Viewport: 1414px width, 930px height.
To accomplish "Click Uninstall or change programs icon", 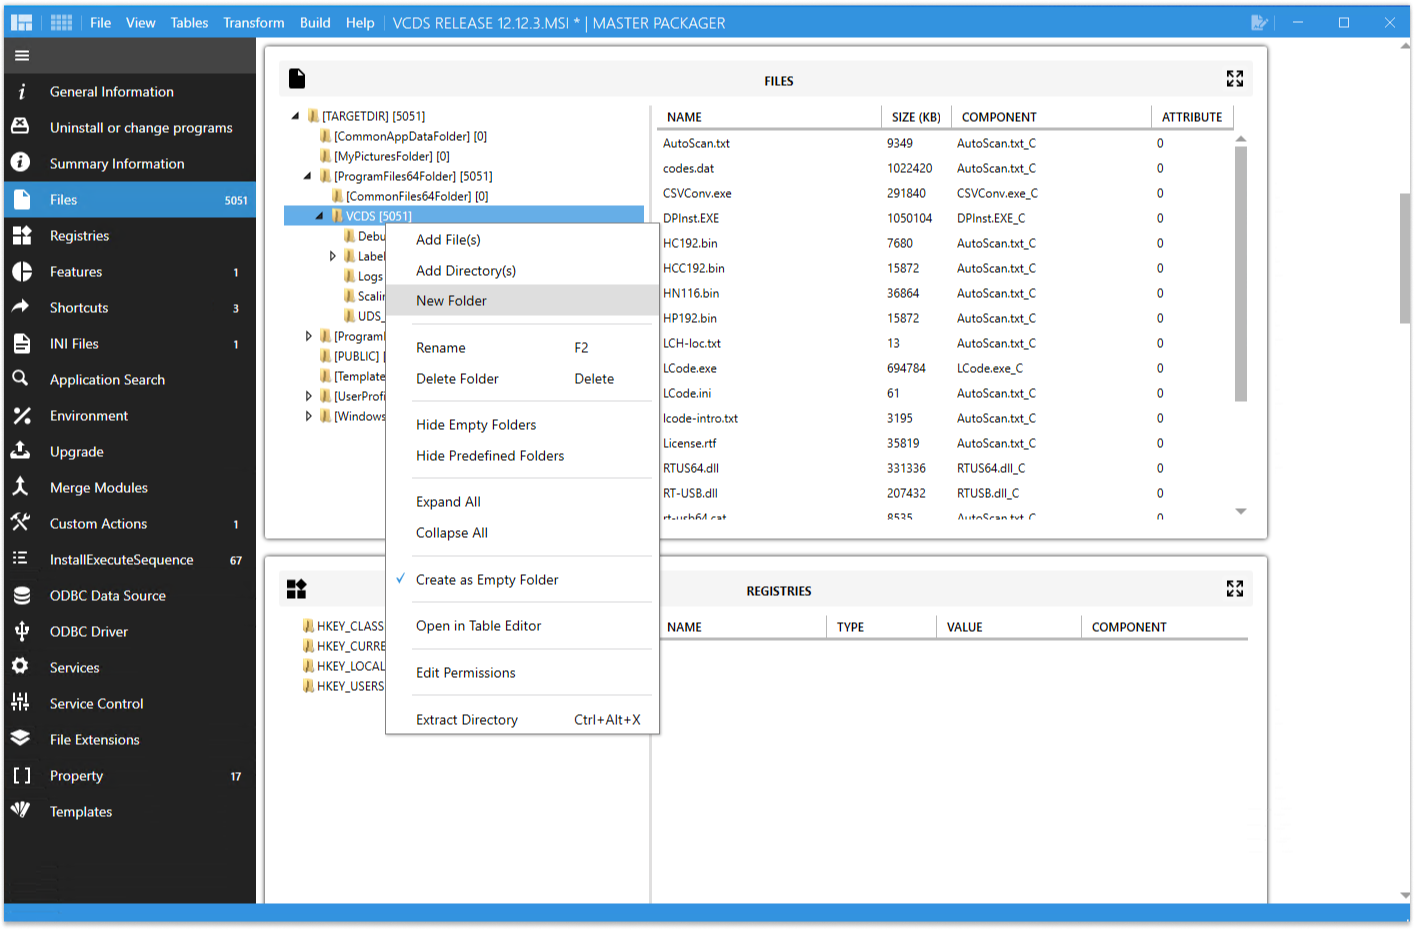I will pyautogui.click(x=21, y=127).
